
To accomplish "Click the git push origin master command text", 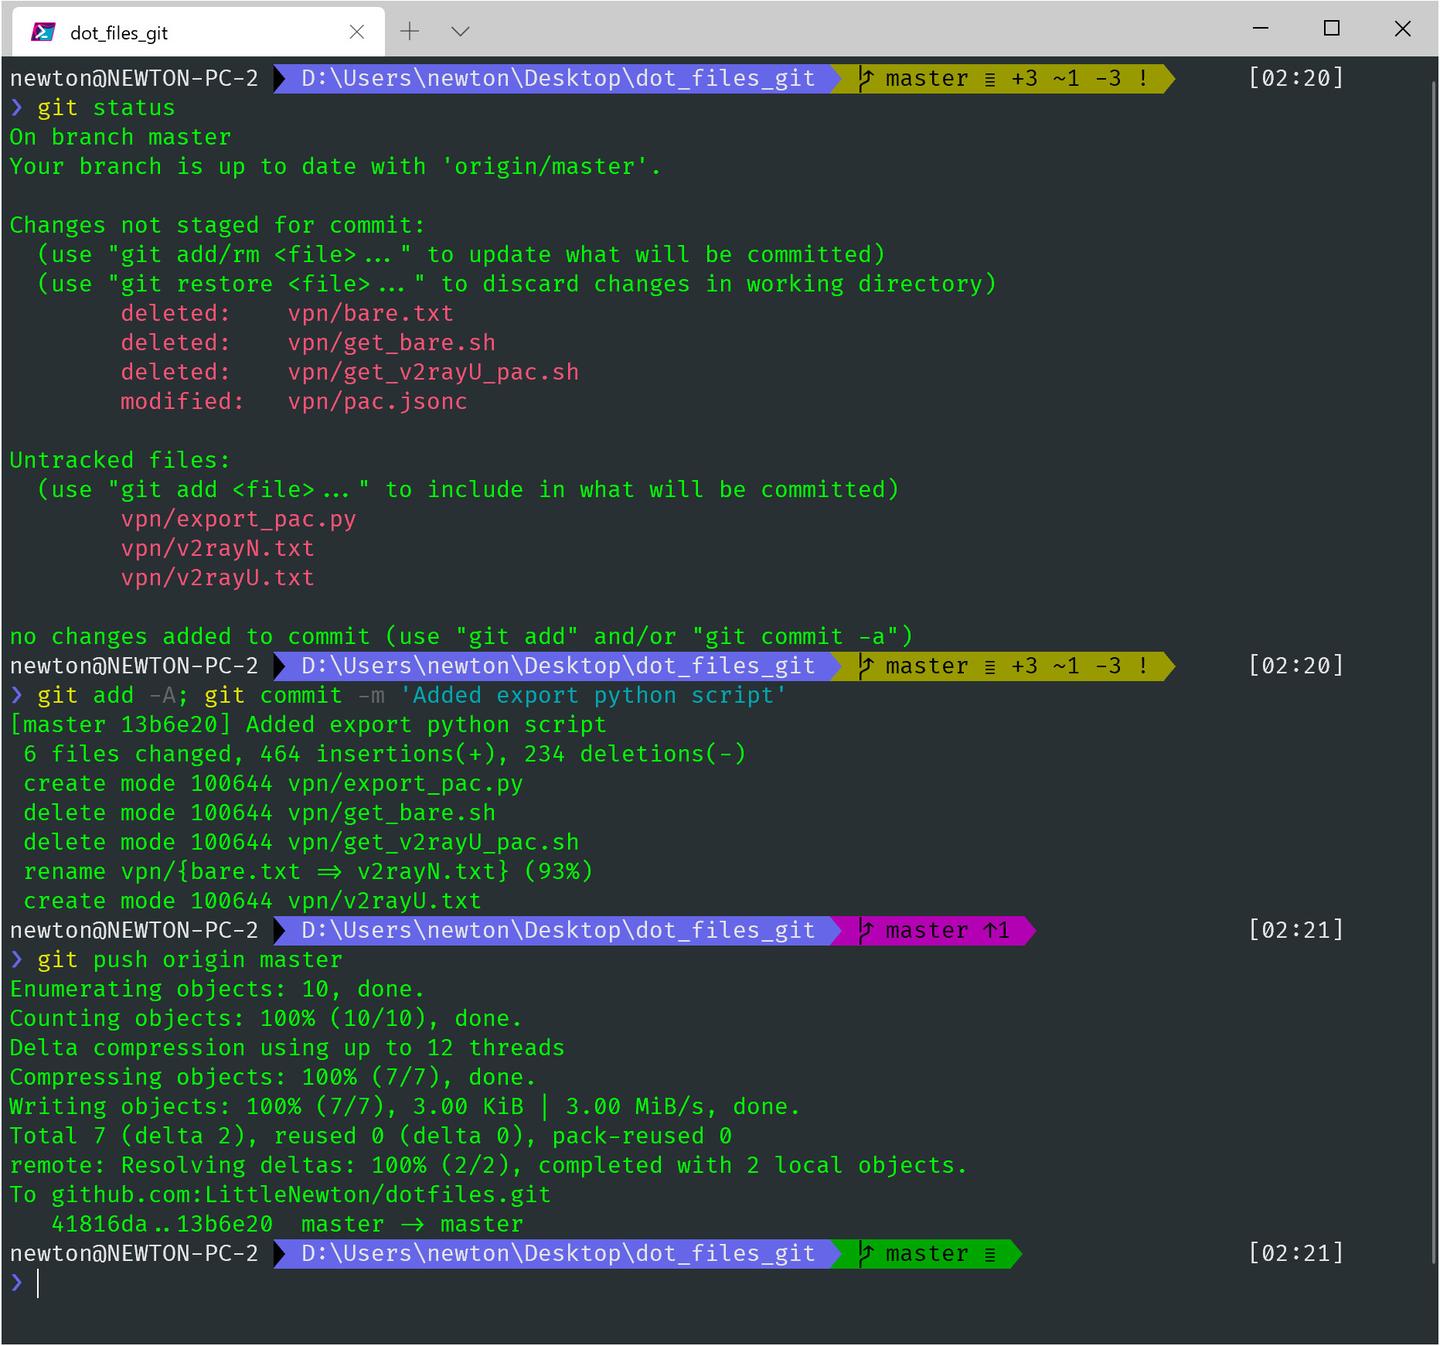I will click(x=190, y=959).
